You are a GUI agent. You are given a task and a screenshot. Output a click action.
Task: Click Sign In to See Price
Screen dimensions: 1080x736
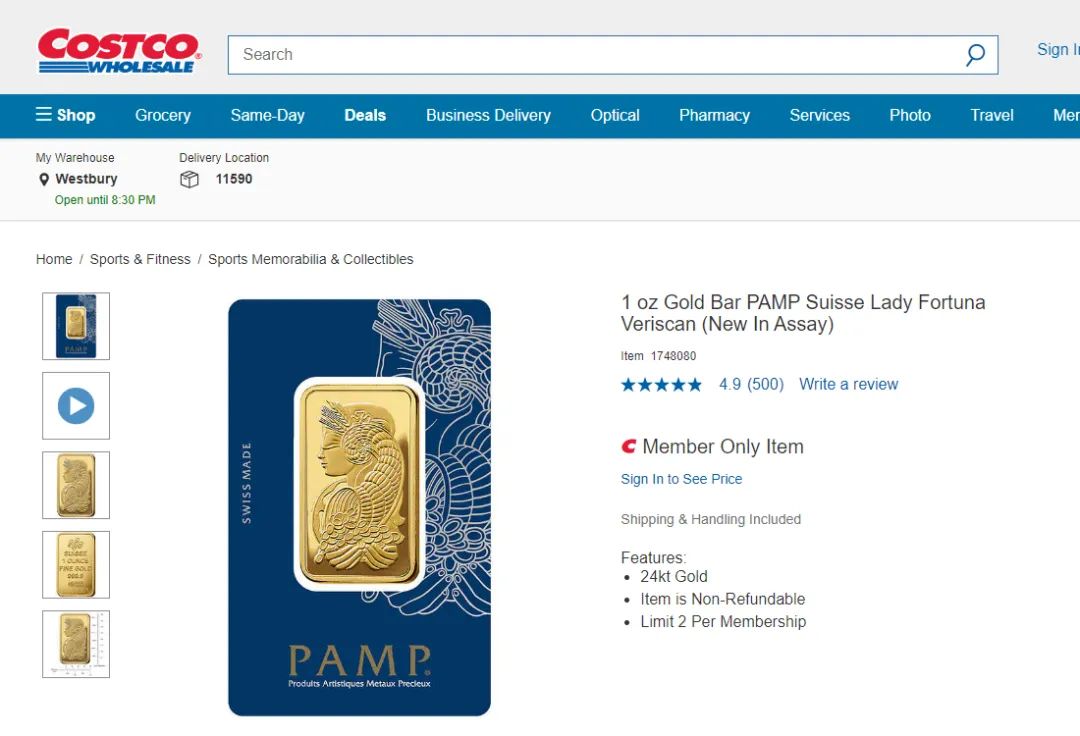[681, 479]
